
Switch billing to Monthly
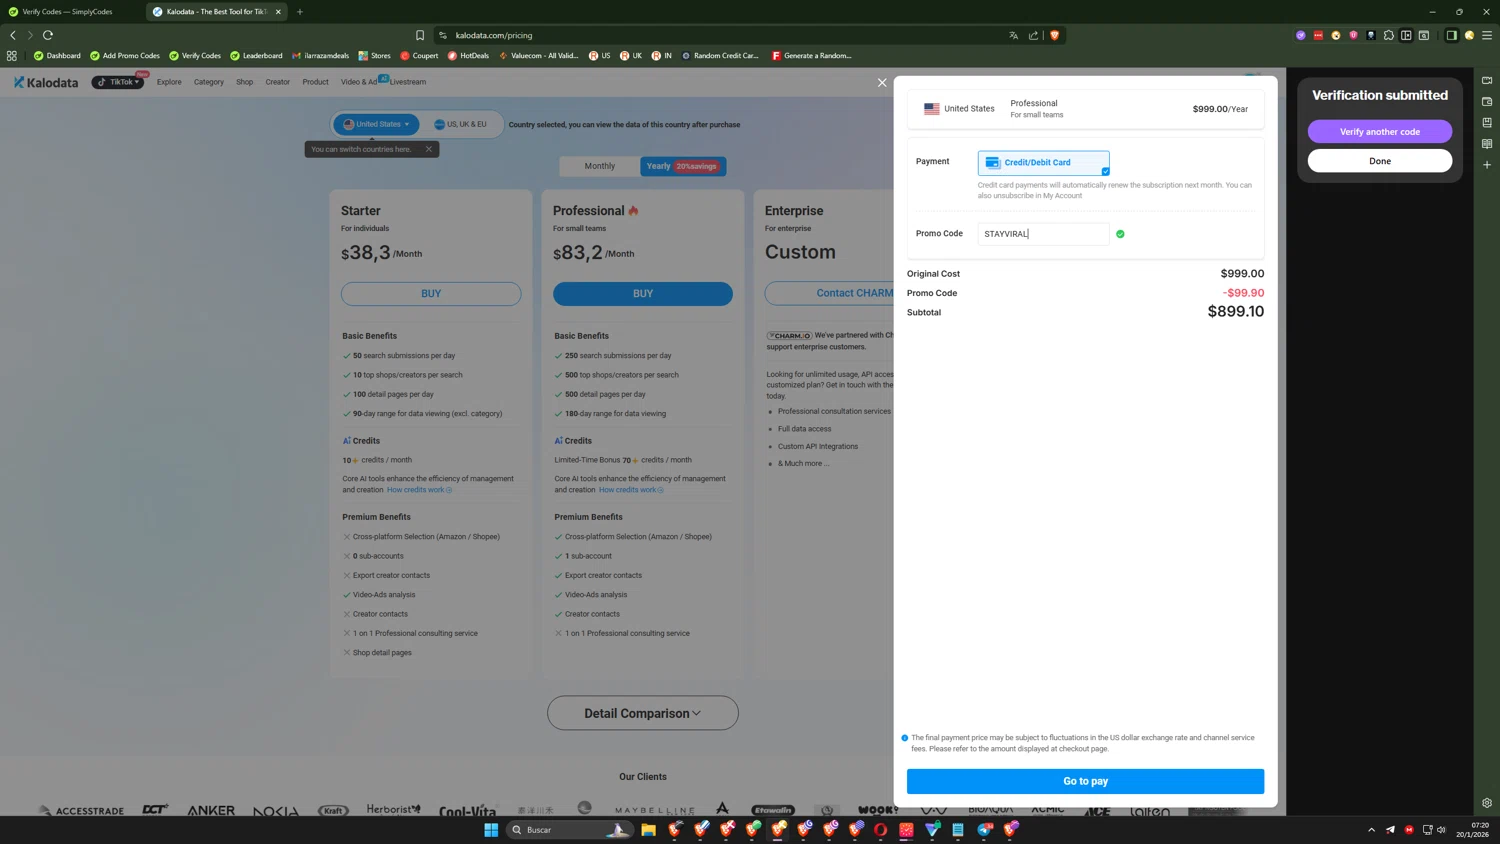pyautogui.click(x=600, y=166)
